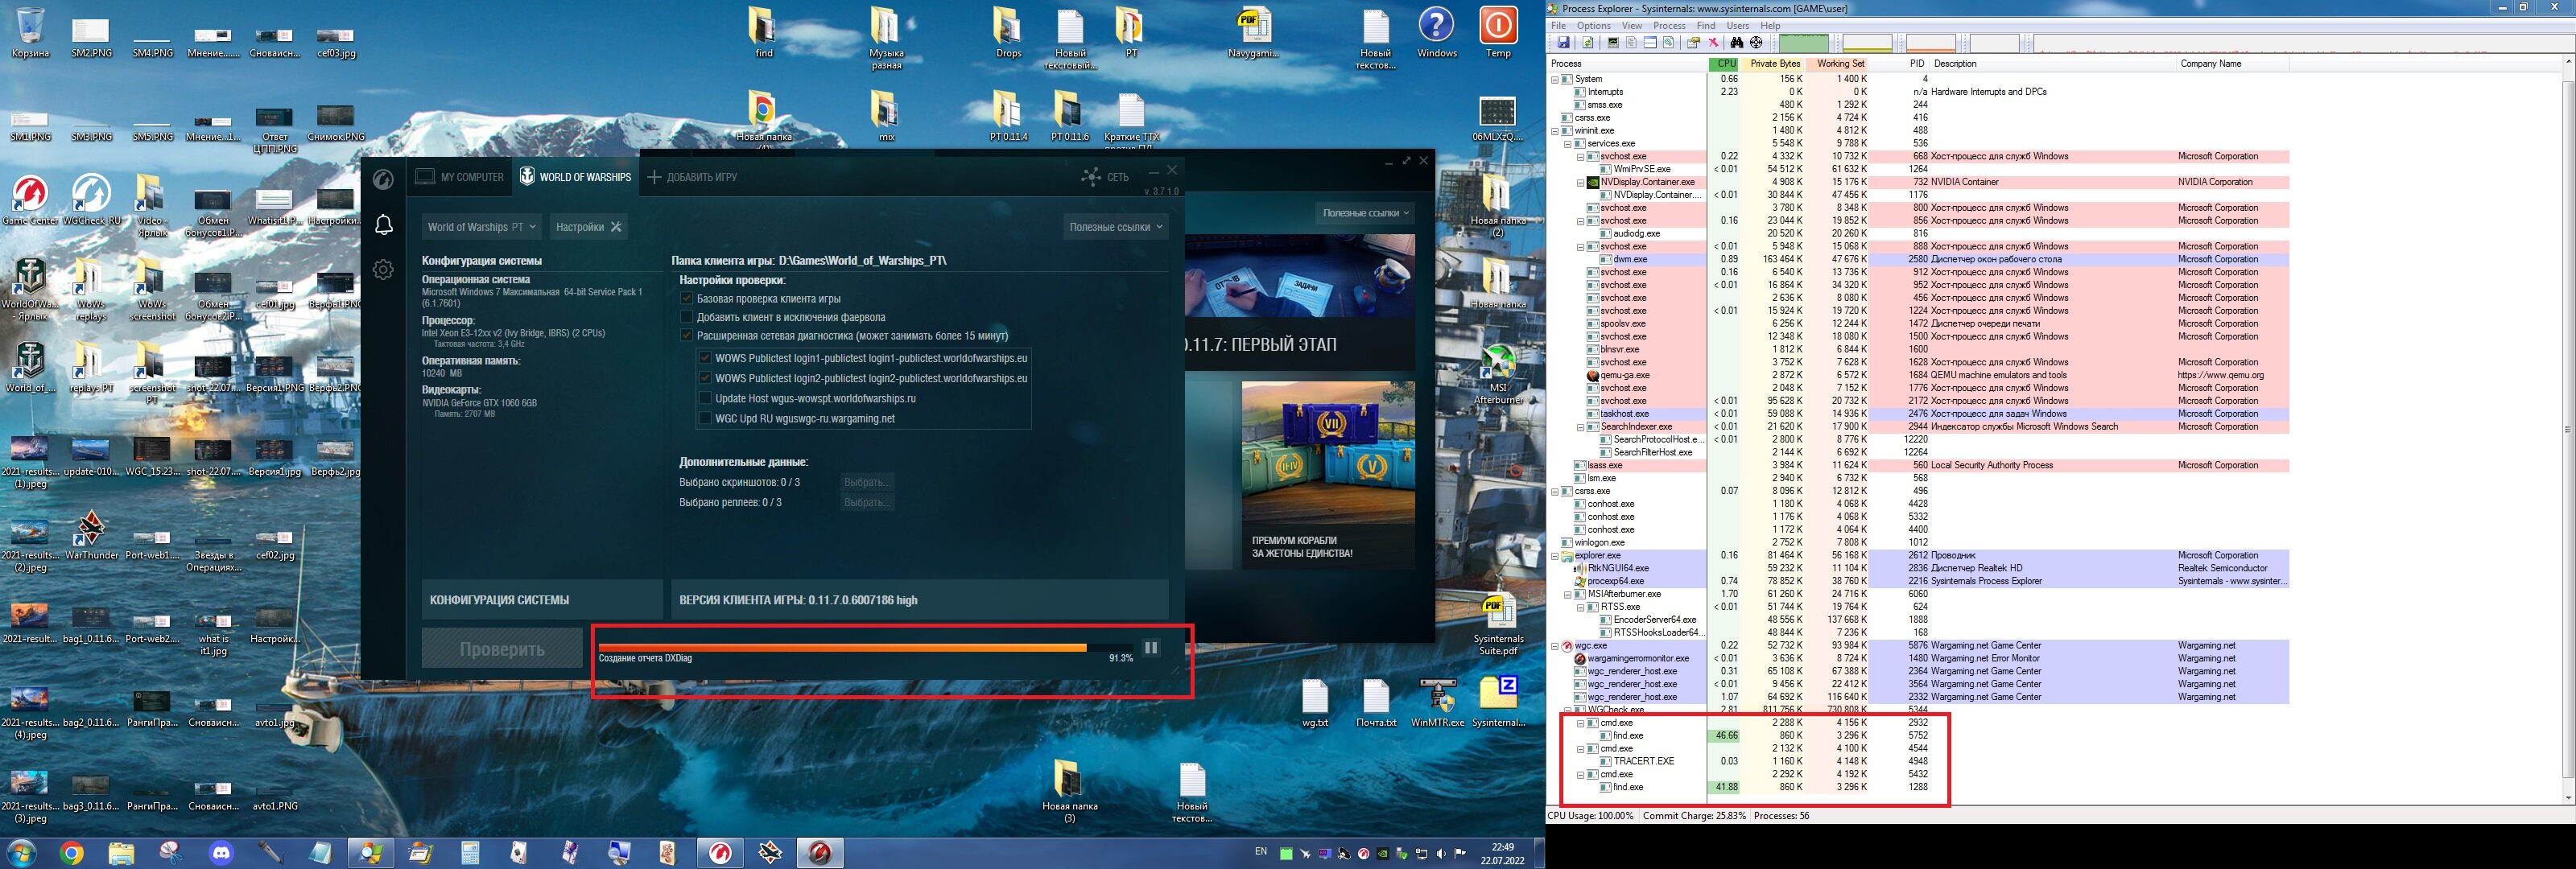The image size is (2576, 869).
Task: Open Корзина recycle bin on desktop
Action: (x=30, y=32)
